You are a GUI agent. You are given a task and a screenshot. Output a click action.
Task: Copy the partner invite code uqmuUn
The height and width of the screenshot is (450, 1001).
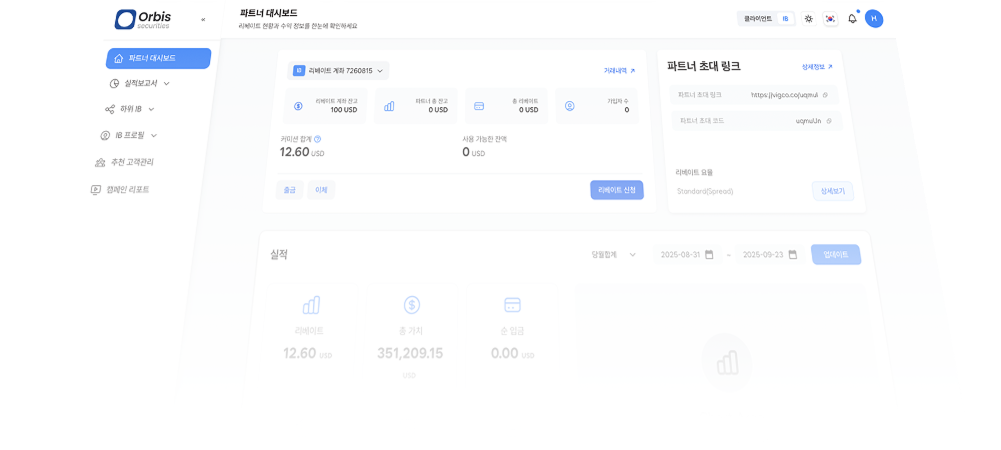[x=829, y=121]
